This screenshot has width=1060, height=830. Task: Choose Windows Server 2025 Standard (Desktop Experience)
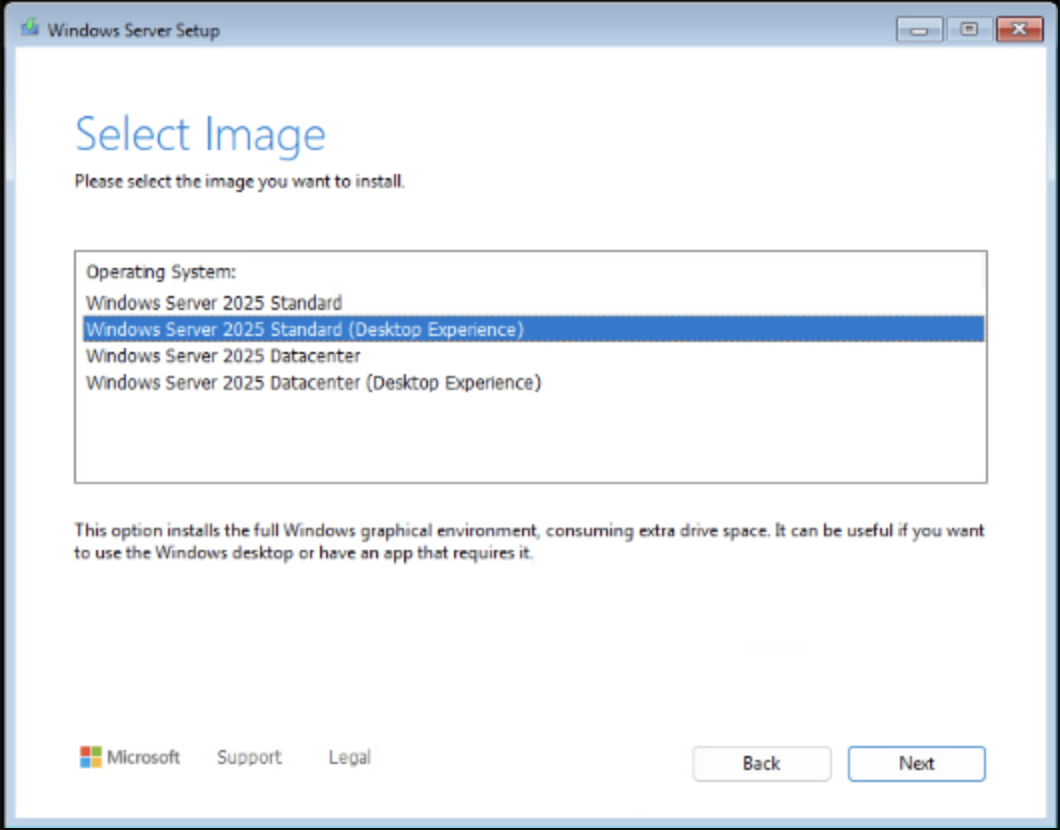533,329
